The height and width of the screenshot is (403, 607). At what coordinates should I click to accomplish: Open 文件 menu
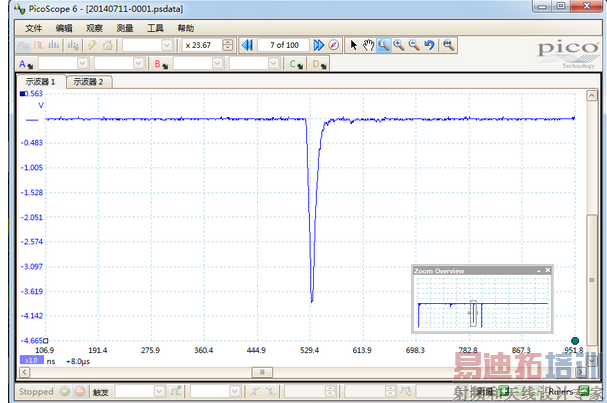point(33,28)
